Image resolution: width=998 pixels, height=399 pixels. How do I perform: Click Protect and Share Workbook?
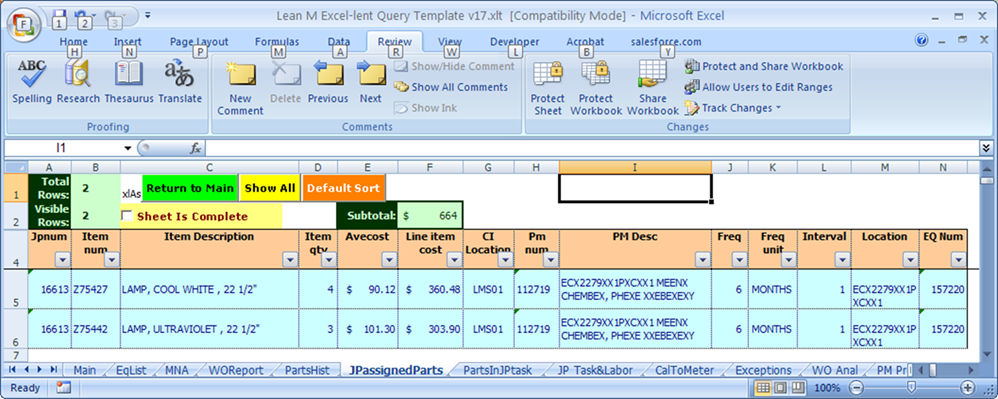pyautogui.click(x=764, y=66)
